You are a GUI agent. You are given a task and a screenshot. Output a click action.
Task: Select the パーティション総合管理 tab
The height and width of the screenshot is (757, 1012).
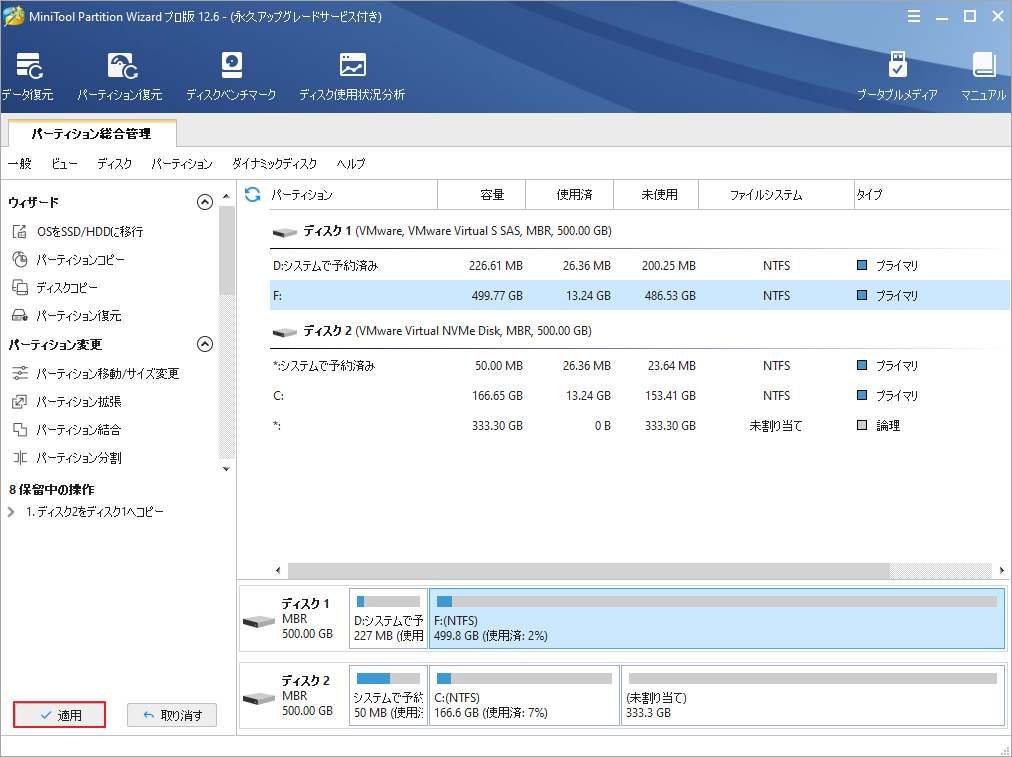(91, 133)
